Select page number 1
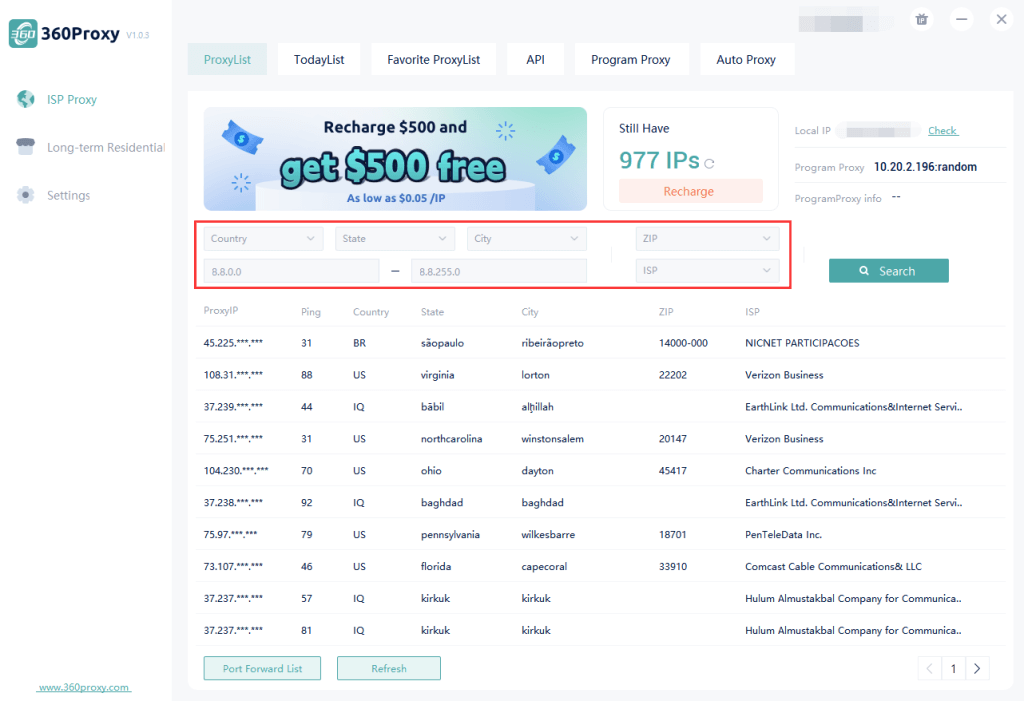This screenshot has width=1024, height=701. pos(953,668)
